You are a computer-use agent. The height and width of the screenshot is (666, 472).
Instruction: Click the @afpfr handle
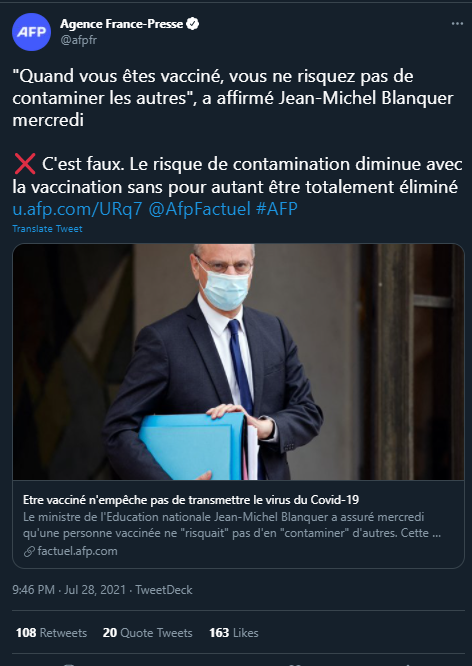[x=79, y=40]
